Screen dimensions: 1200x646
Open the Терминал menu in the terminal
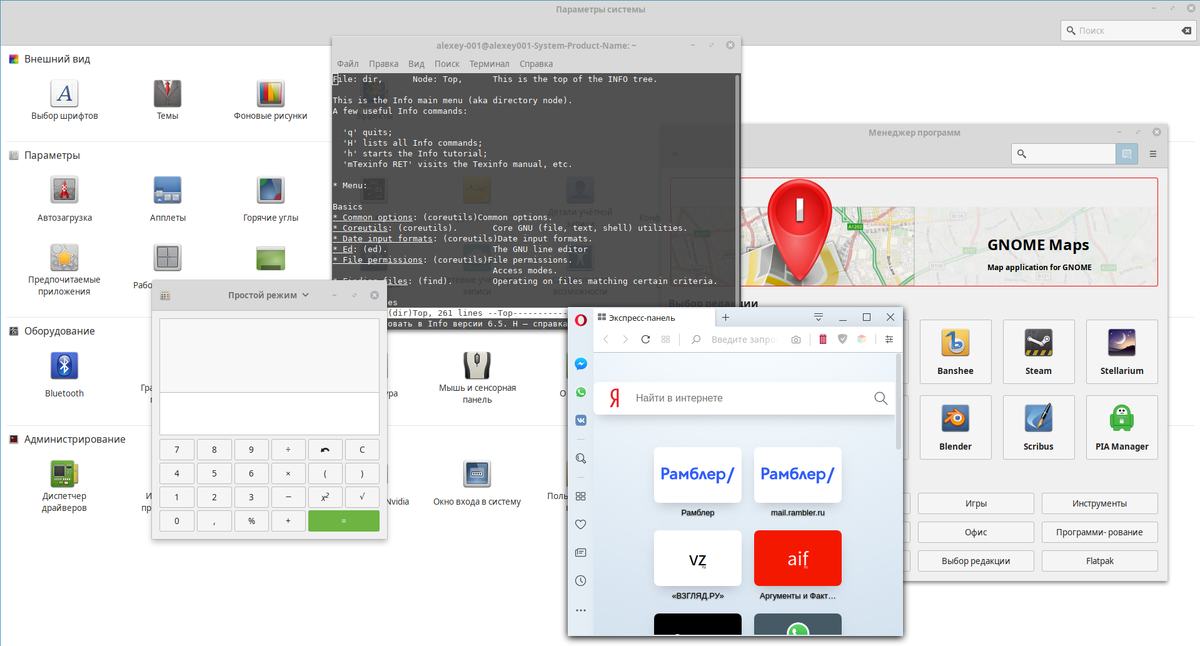(489, 63)
